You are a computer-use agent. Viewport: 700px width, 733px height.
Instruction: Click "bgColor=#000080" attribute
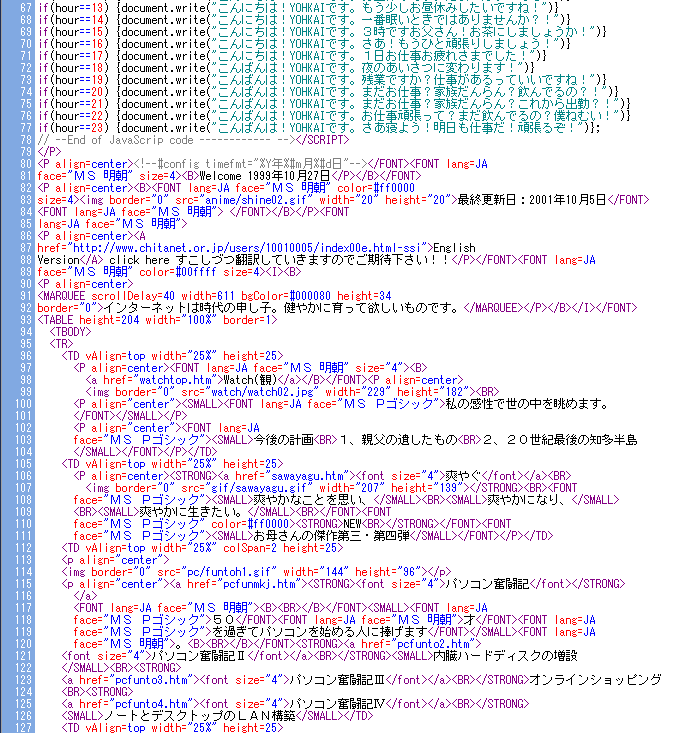click(x=286, y=296)
